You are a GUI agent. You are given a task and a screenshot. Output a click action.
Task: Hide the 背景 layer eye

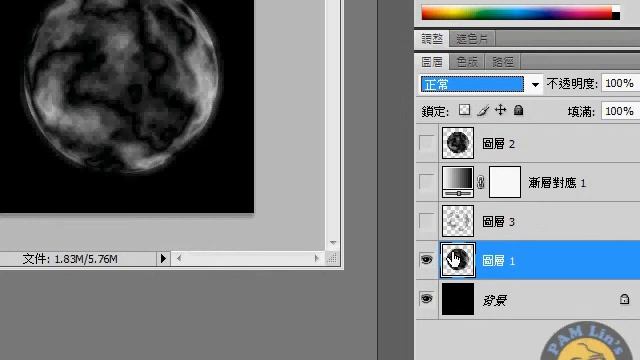point(427,299)
